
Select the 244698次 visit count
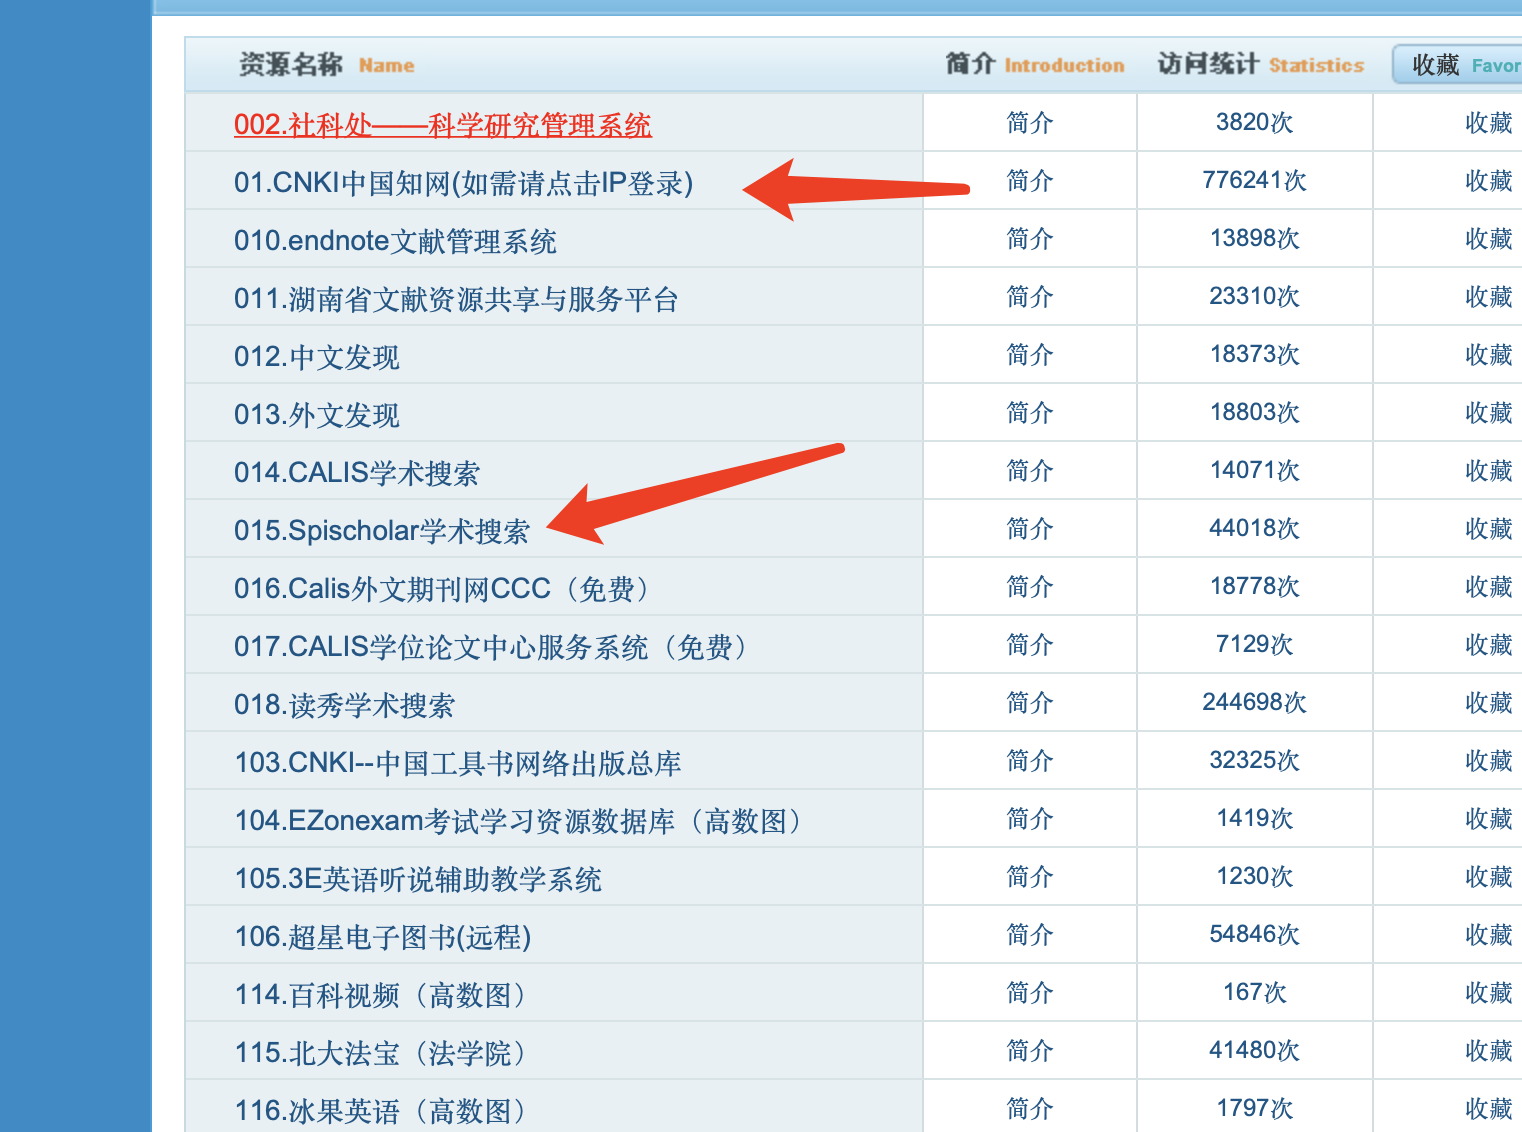(1254, 703)
